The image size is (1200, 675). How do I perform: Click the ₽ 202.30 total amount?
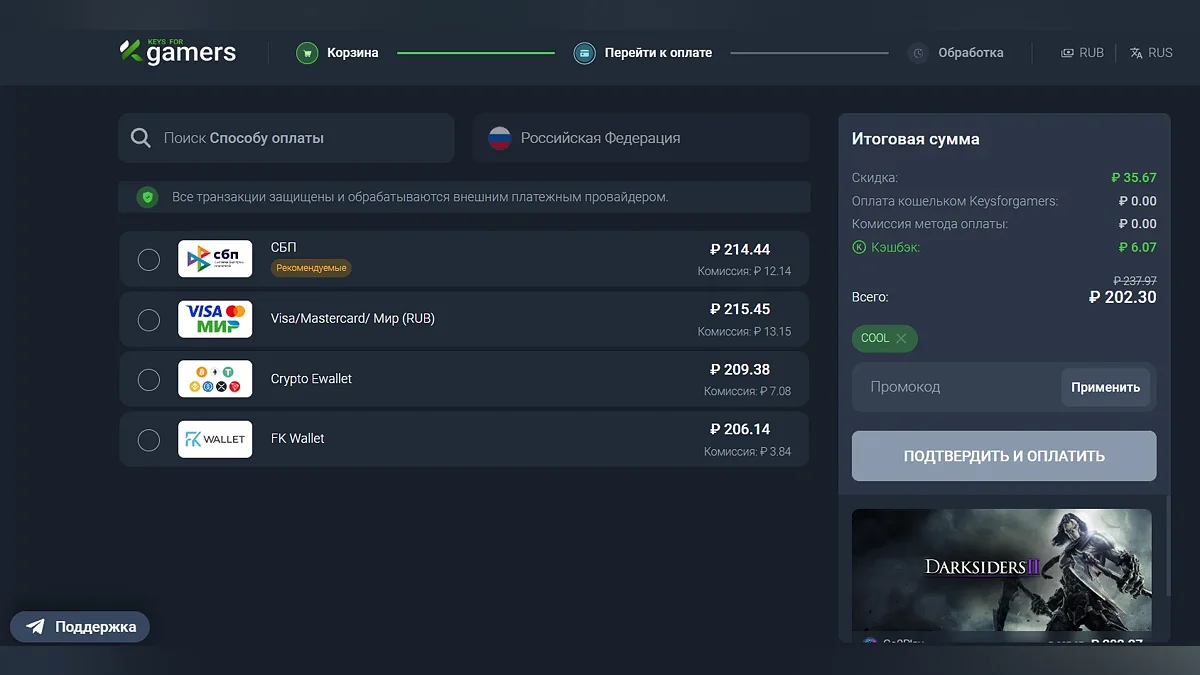click(1122, 297)
